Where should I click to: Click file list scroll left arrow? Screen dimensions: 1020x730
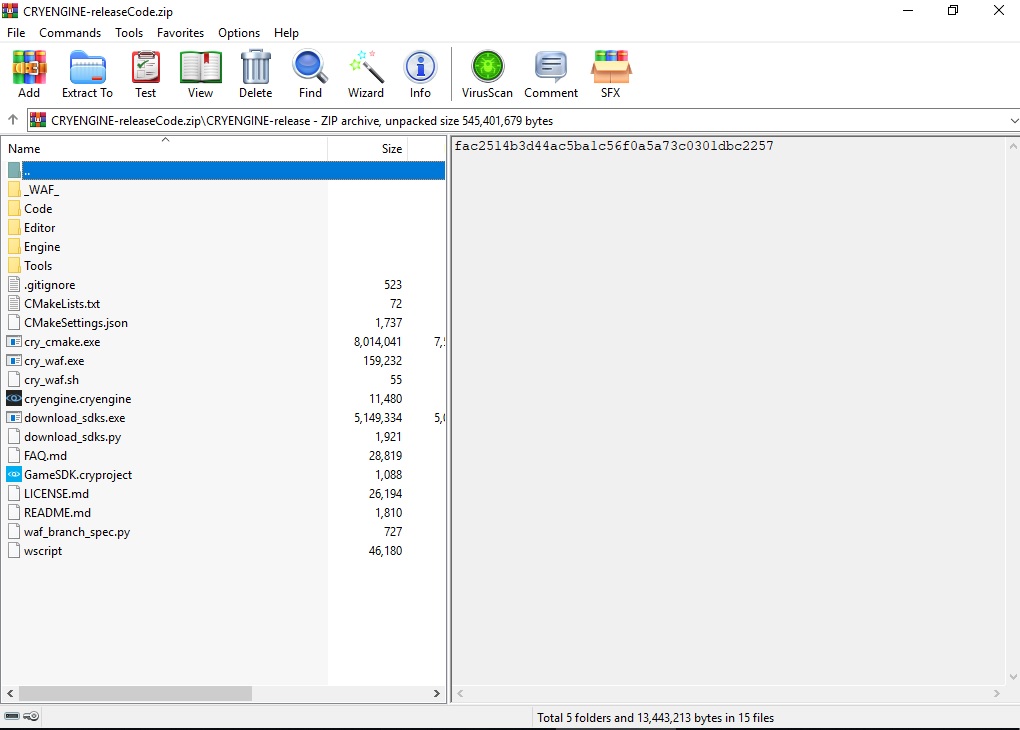[10, 694]
